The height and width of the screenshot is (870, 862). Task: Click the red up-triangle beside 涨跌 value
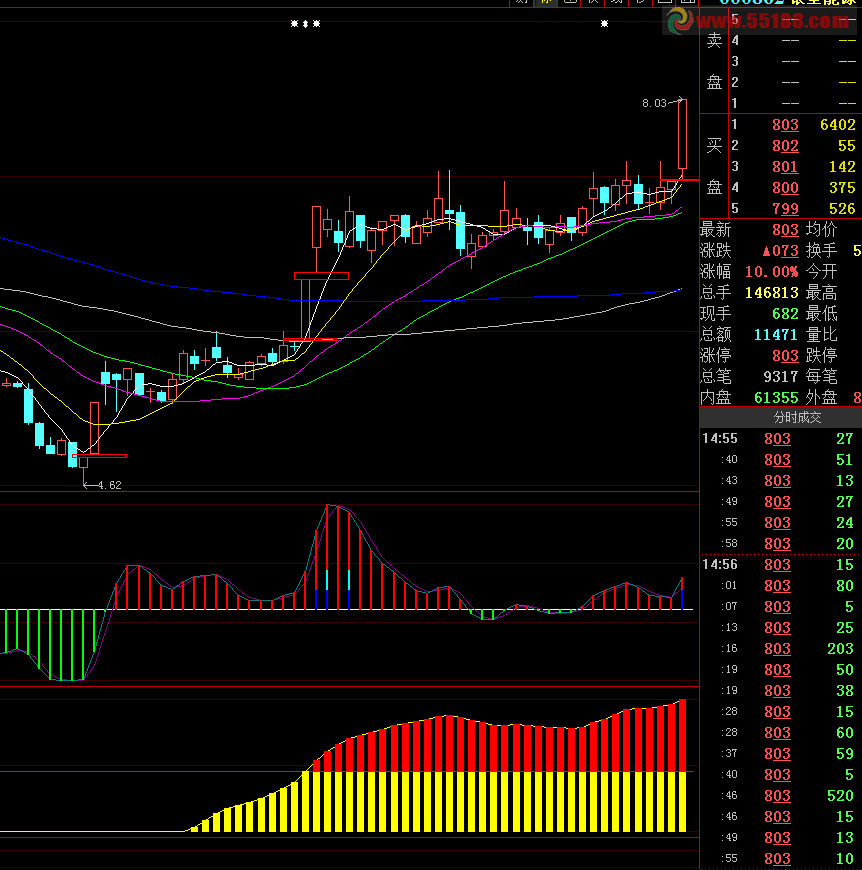point(767,251)
